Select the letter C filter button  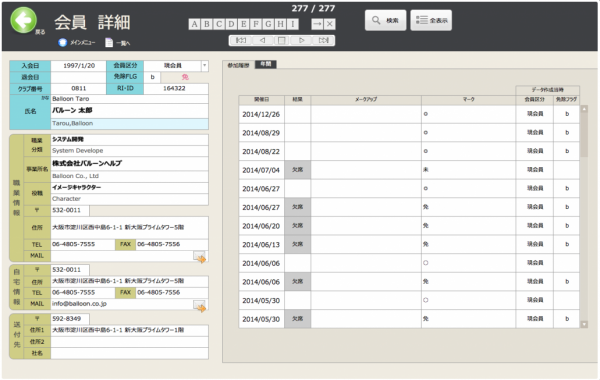[219, 24]
